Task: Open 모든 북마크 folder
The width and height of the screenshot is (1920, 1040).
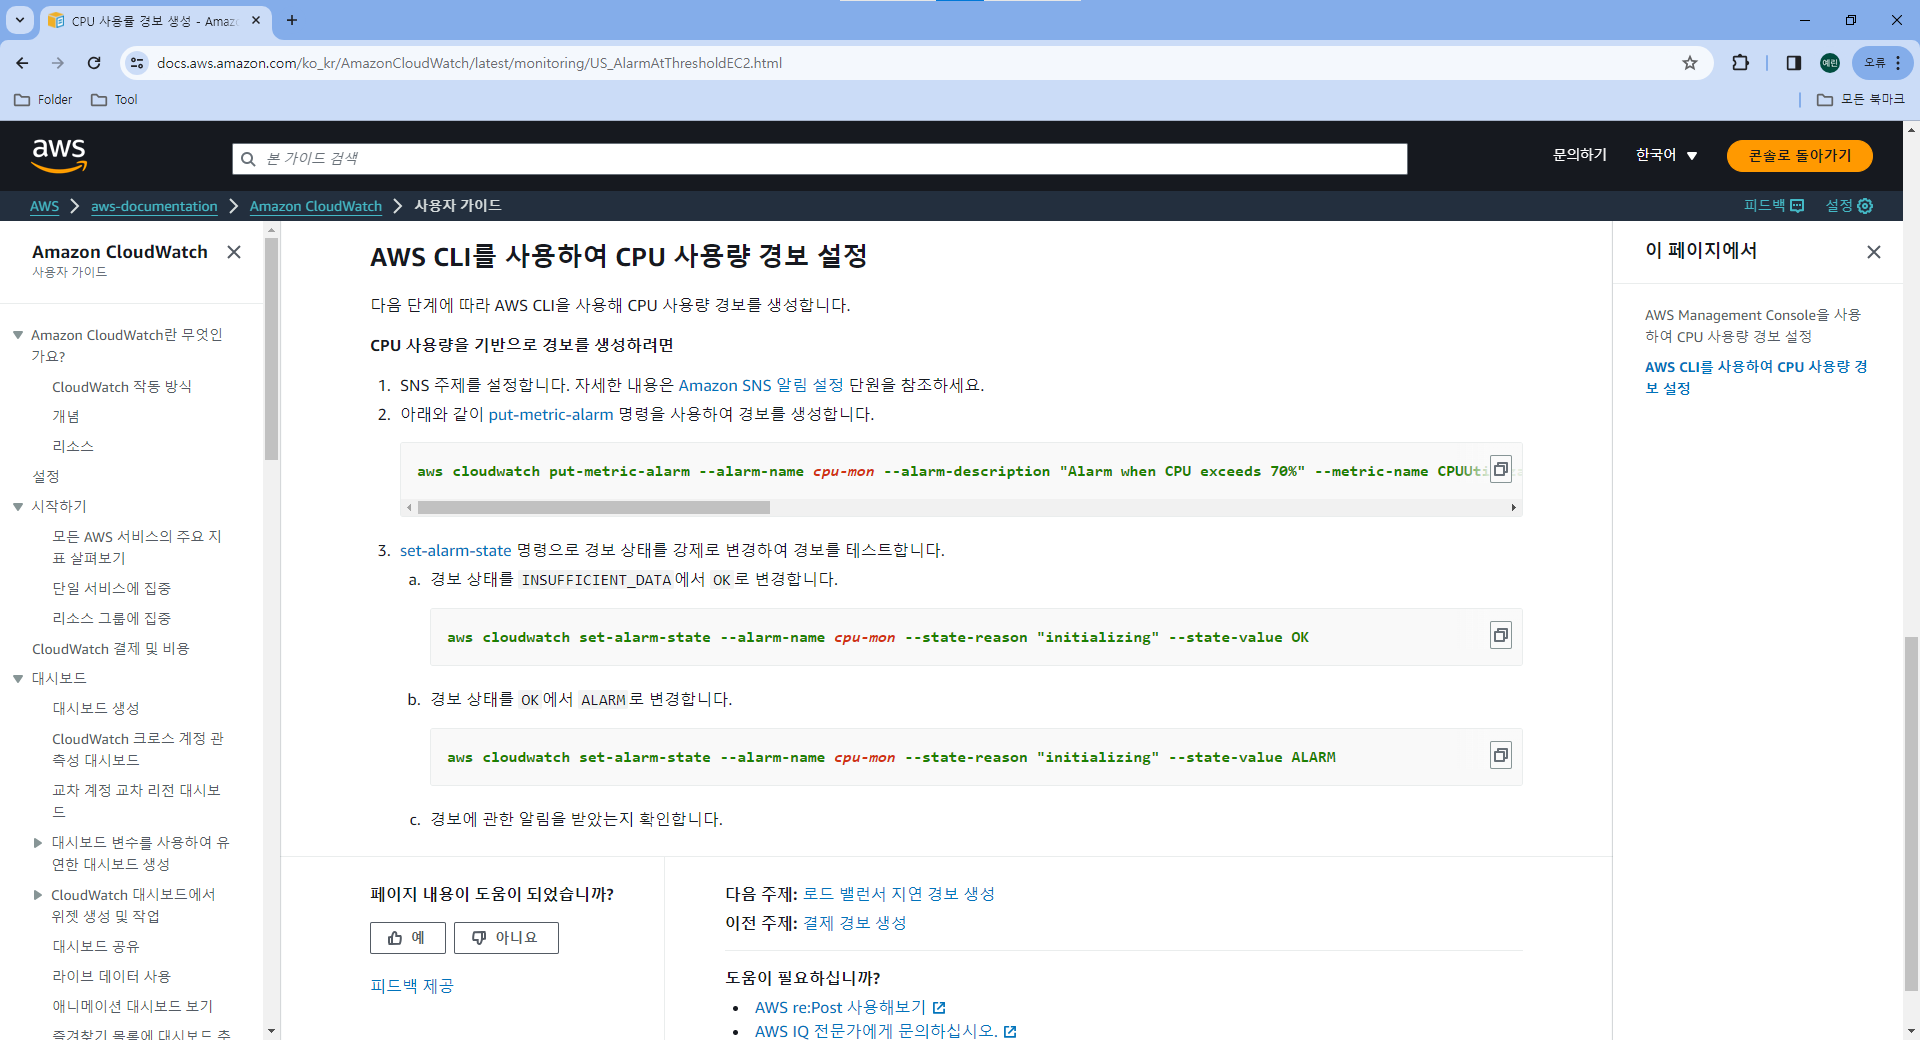Action: tap(1861, 100)
